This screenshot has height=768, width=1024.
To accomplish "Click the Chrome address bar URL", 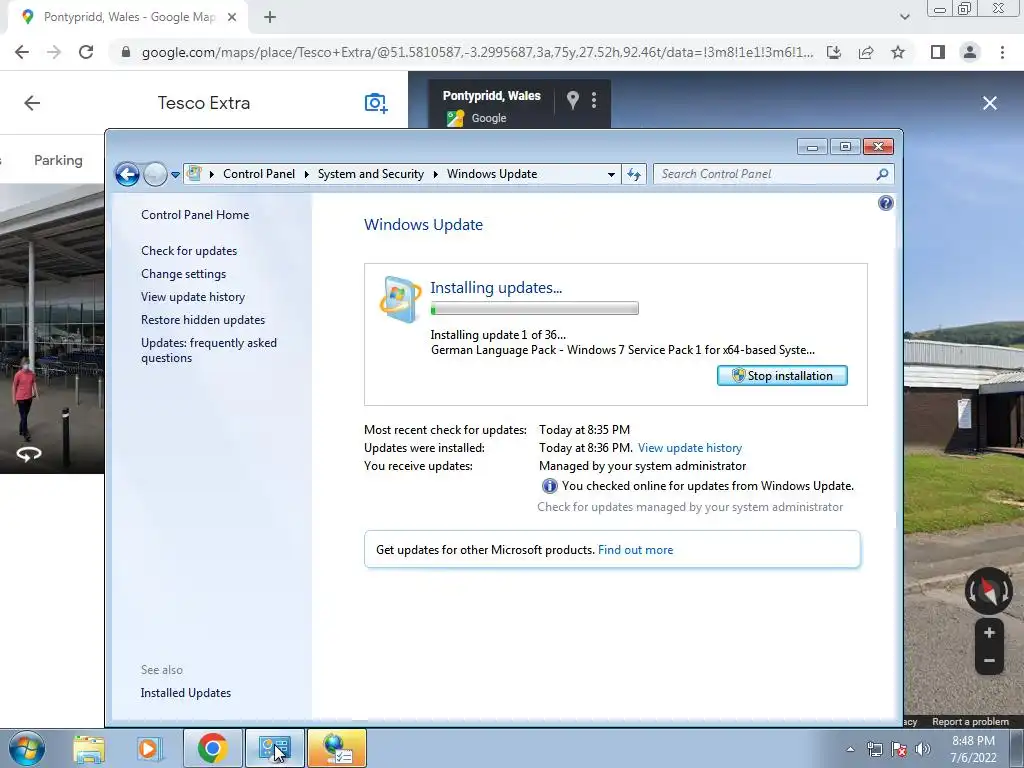I will pos(477,52).
